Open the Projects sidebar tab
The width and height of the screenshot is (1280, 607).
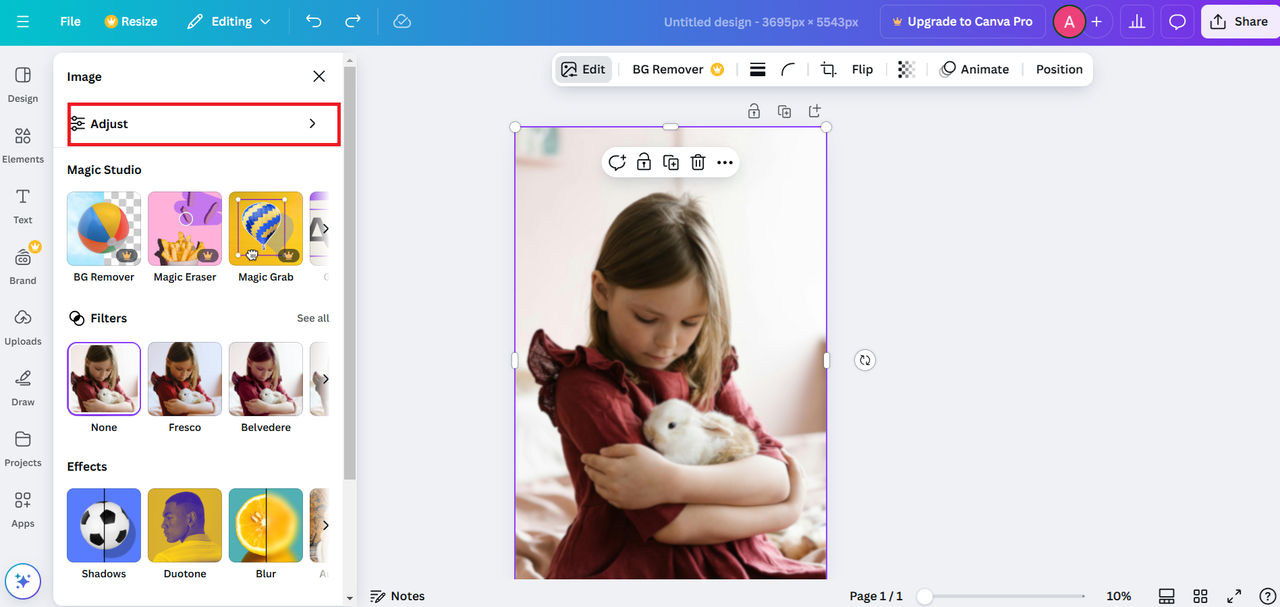23,449
